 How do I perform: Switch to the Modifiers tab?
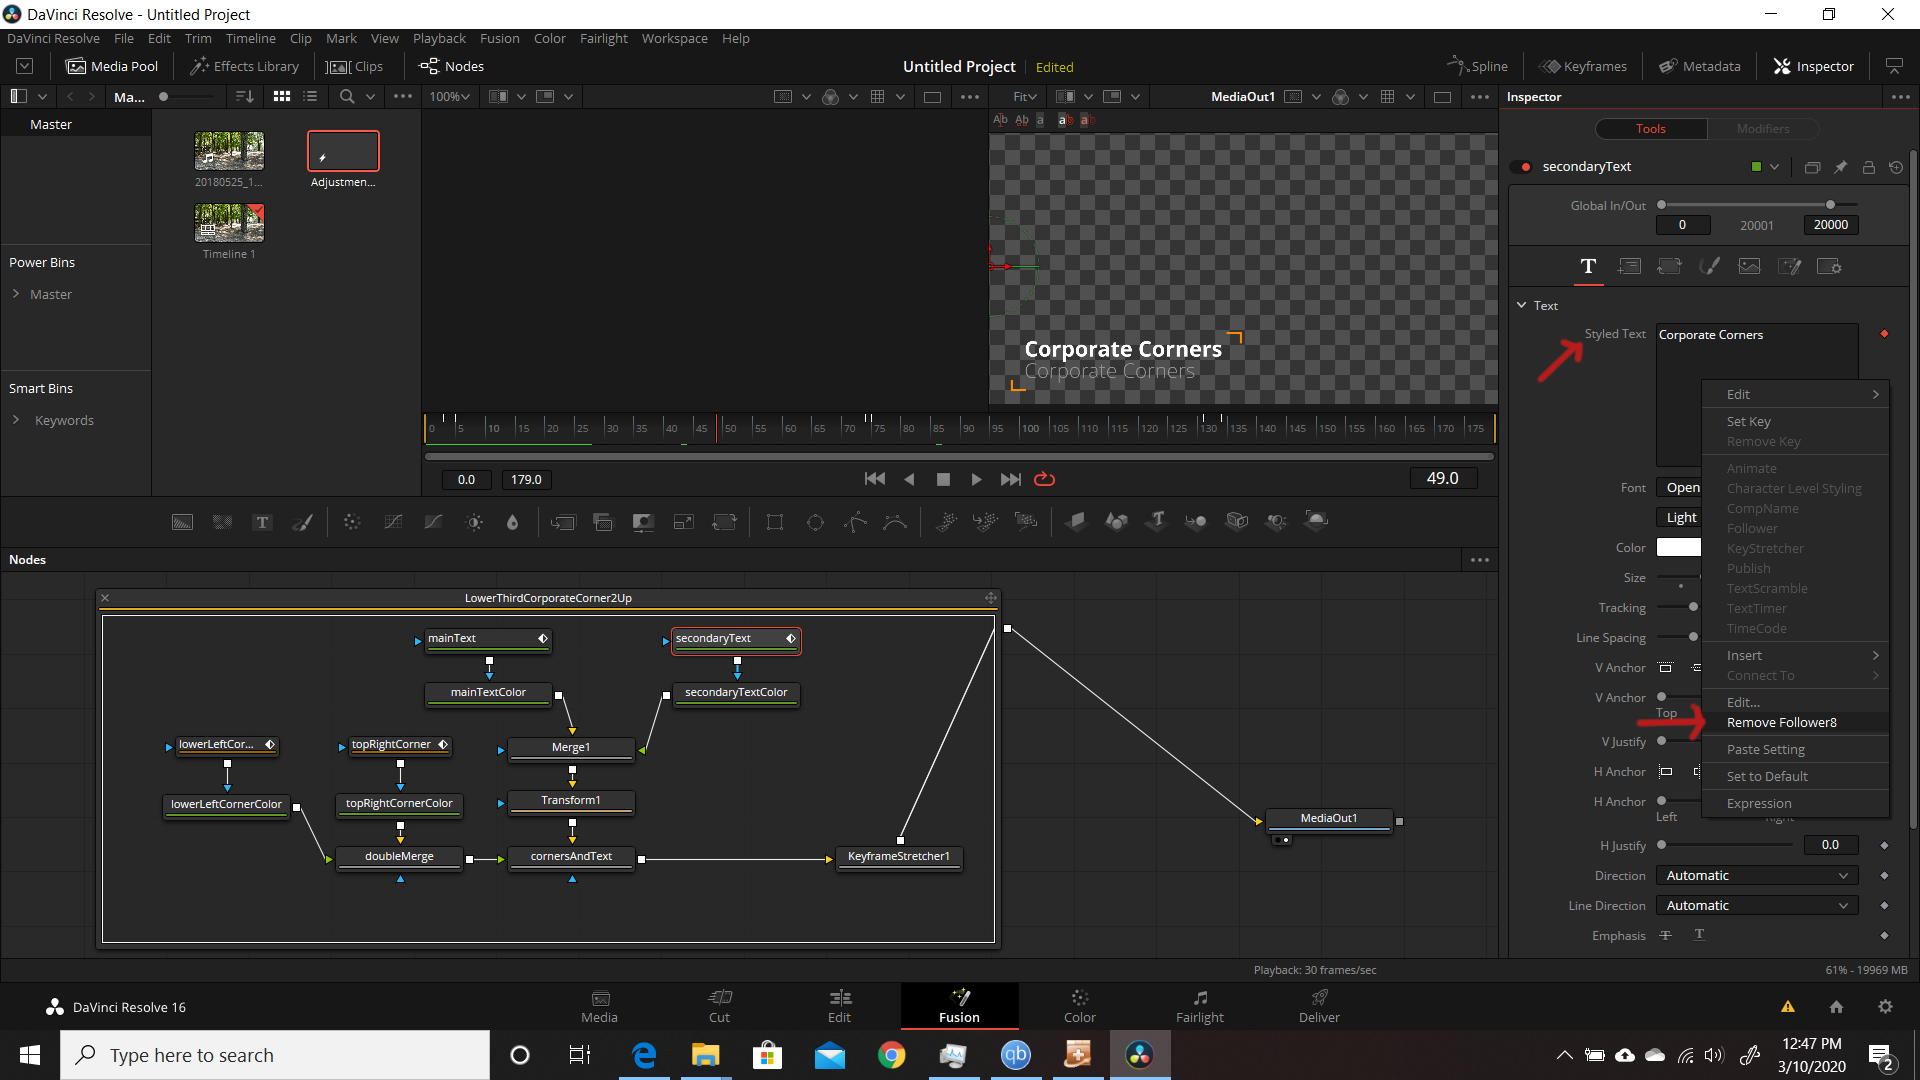[x=1762, y=129]
